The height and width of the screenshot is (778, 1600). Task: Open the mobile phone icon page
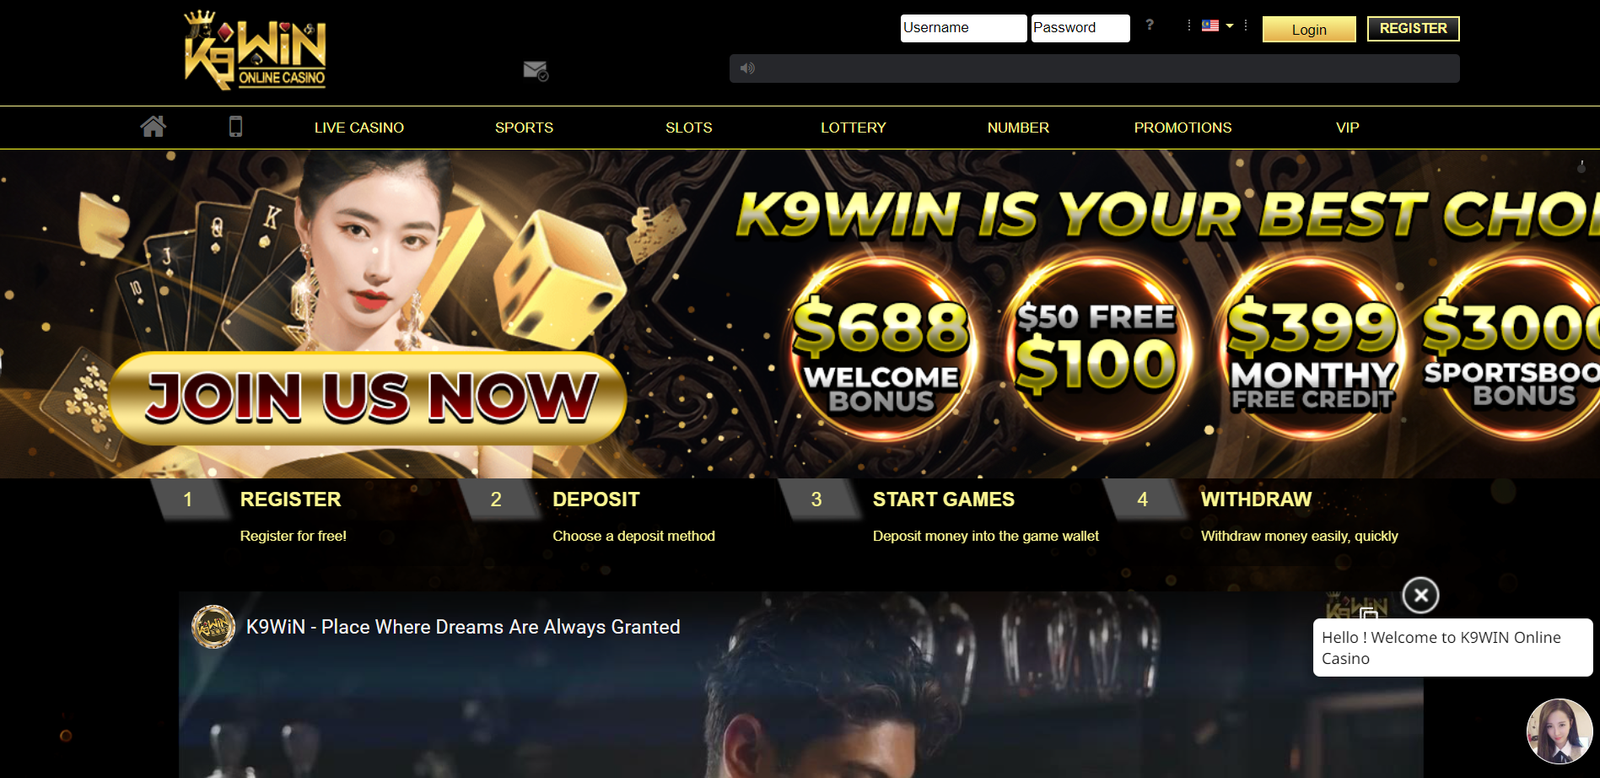(236, 126)
